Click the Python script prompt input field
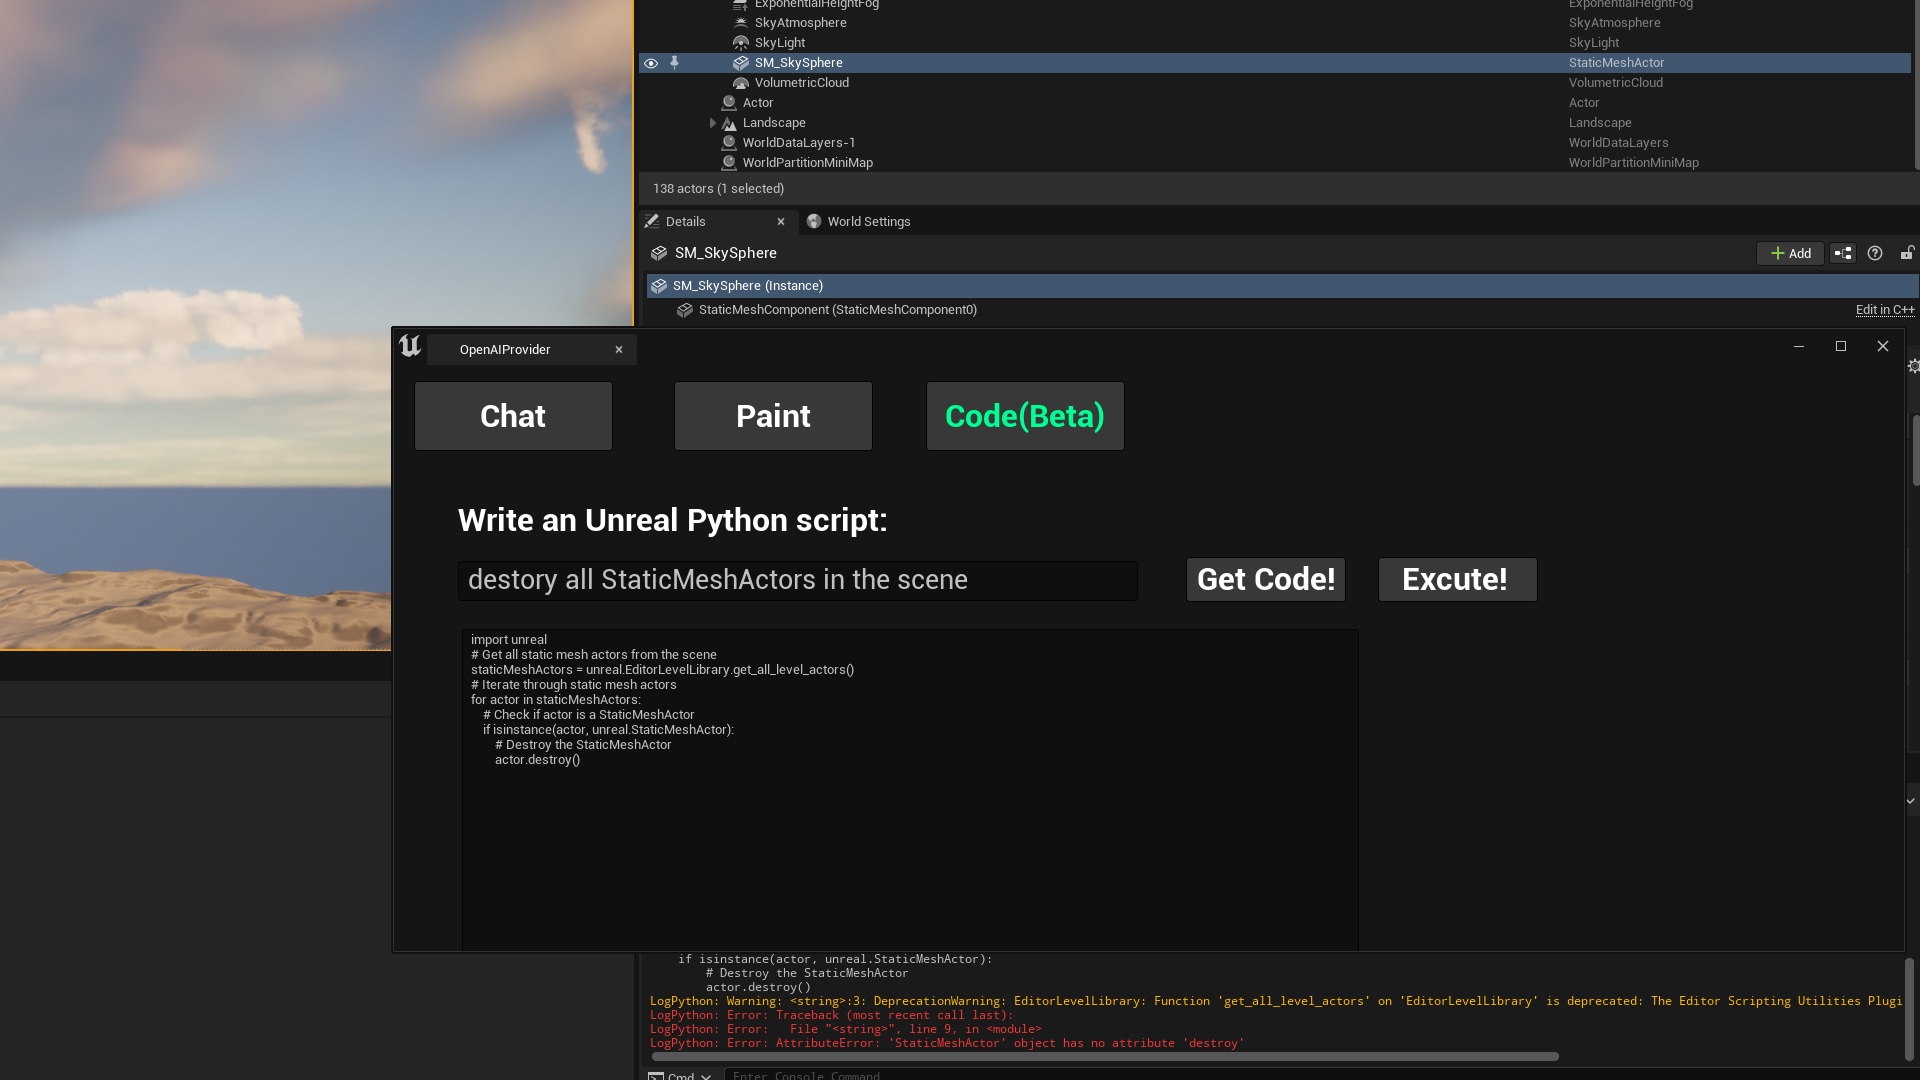 797,581
